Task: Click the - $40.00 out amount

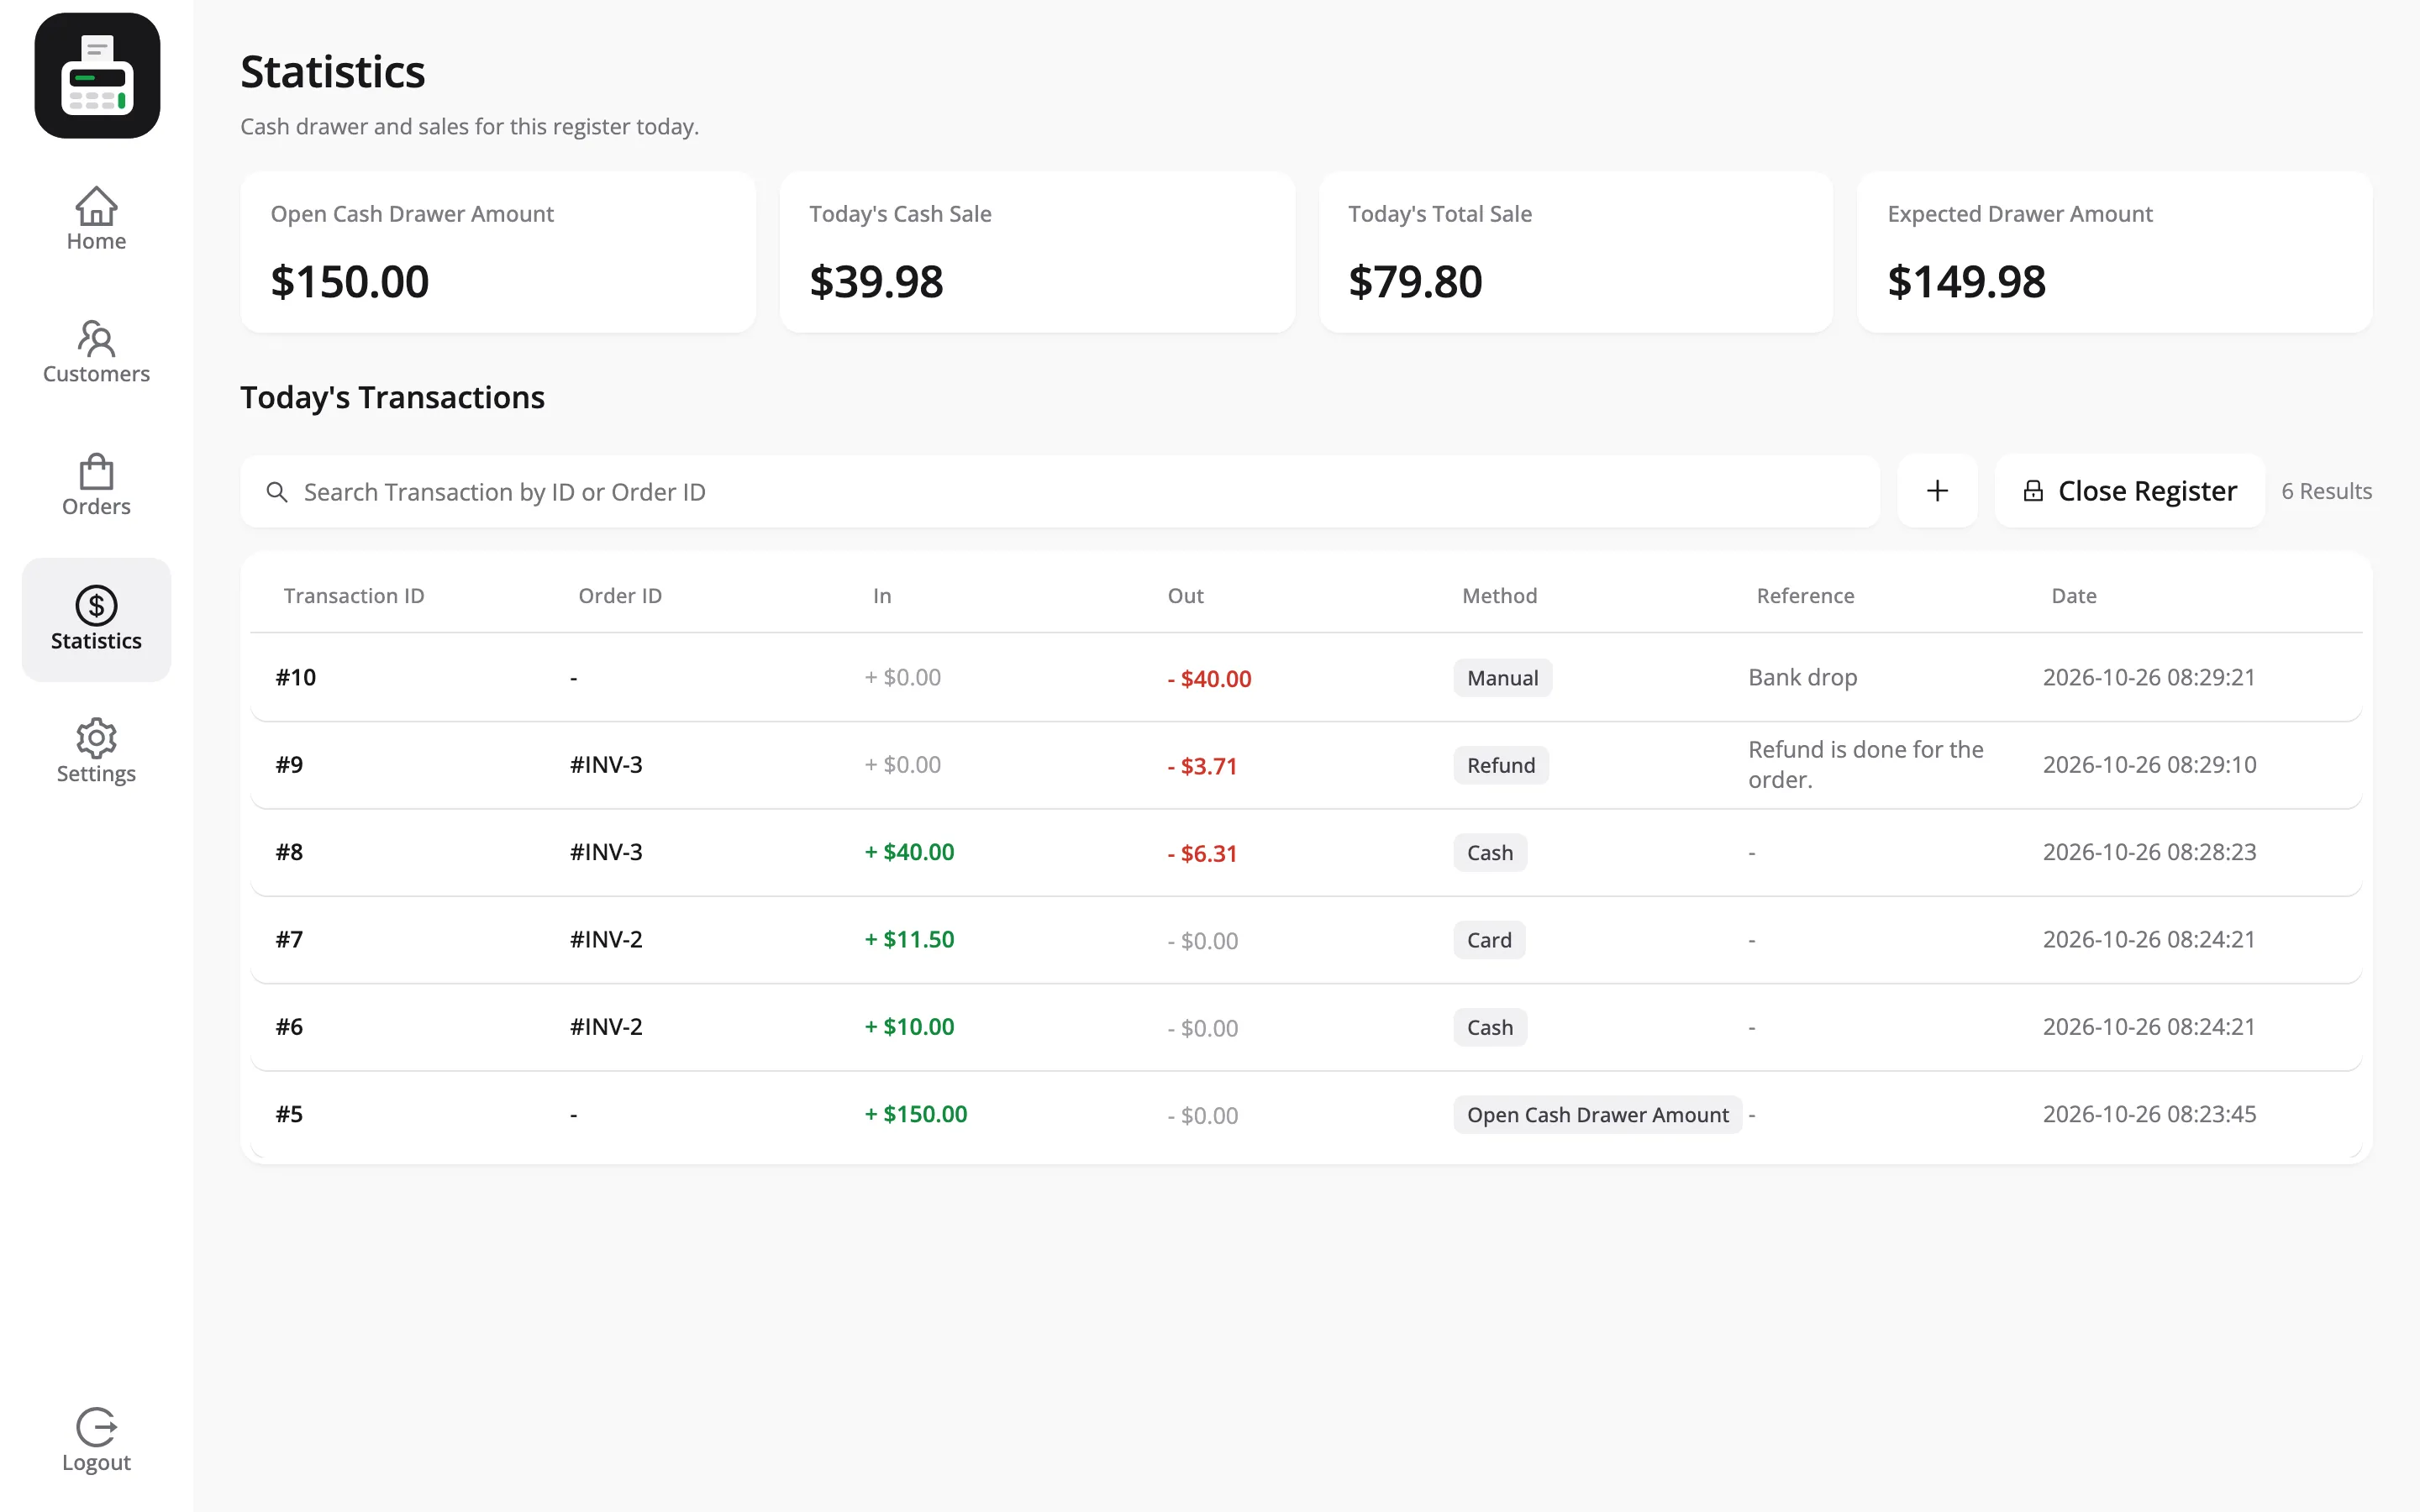Action: [x=1209, y=679]
